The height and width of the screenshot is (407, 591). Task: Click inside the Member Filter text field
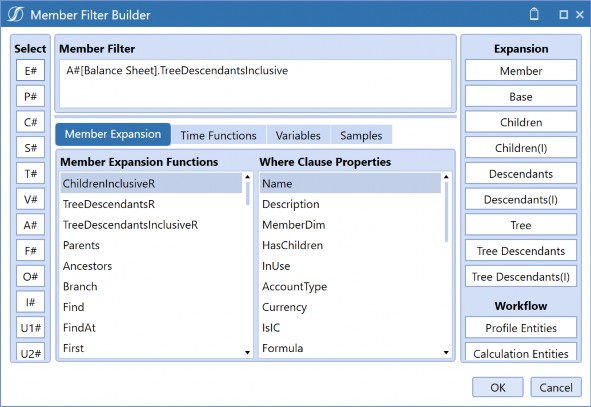pyautogui.click(x=255, y=84)
